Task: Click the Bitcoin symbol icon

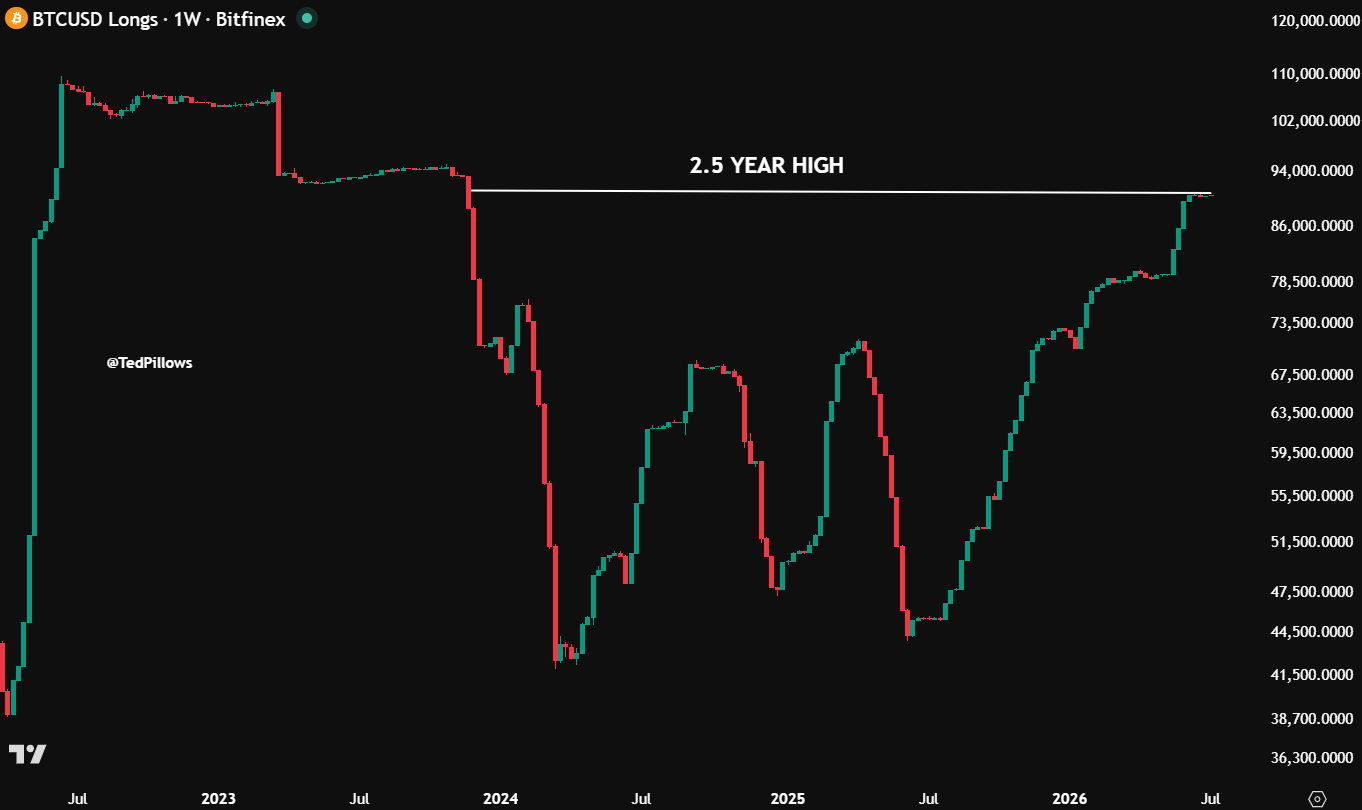Action: (16, 18)
